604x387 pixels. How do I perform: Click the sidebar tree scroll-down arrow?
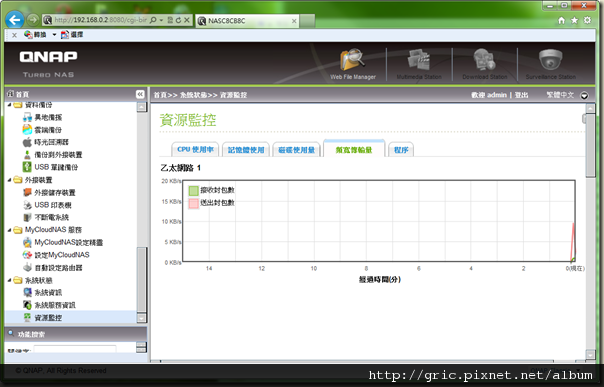tap(142, 318)
